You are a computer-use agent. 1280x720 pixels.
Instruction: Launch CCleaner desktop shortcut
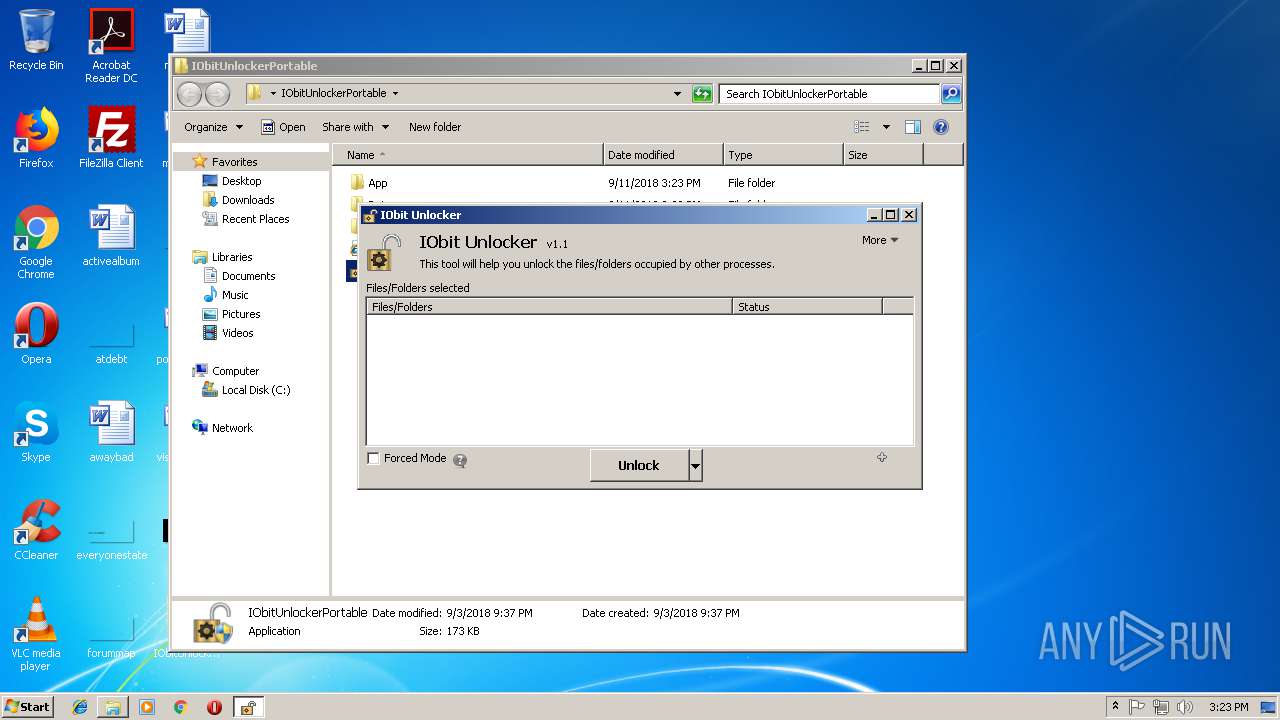click(36, 530)
